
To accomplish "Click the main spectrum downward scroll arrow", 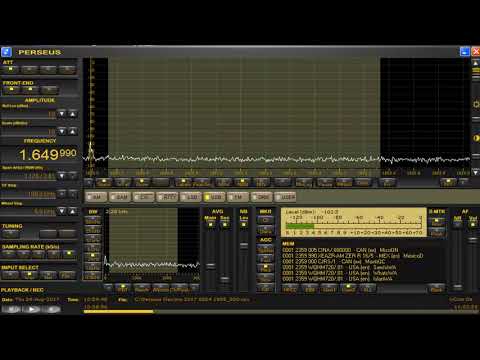I will click(x=475, y=172).
